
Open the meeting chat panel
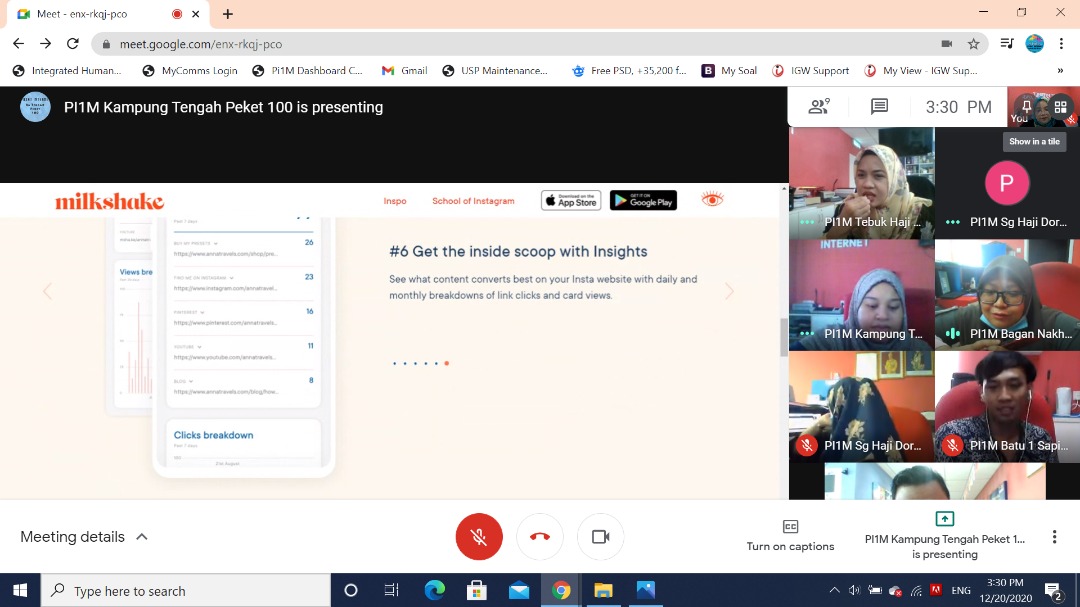pyautogui.click(x=879, y=107)
